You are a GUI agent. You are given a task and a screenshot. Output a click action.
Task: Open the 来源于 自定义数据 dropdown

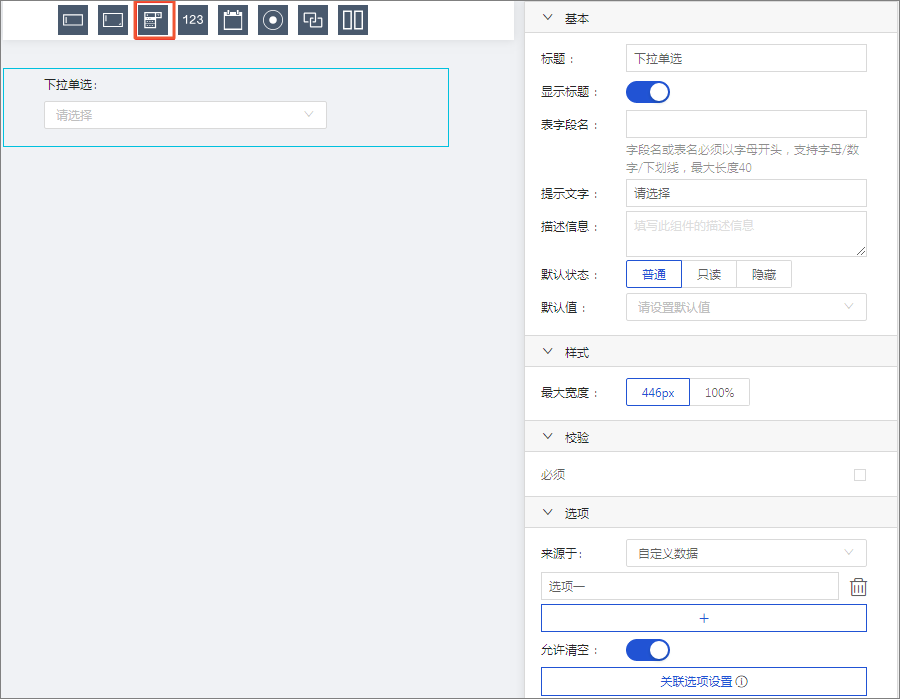coord(746,553)
